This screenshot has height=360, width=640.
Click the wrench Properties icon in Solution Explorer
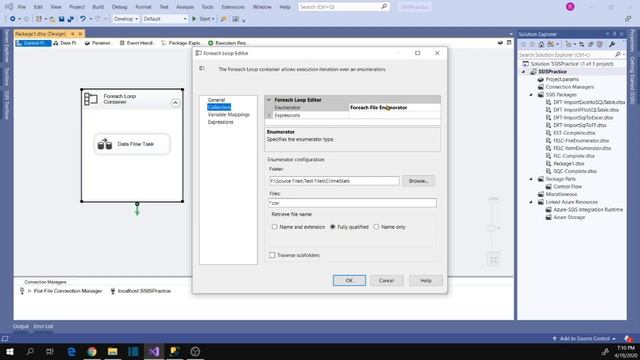[x=612, y=44]
